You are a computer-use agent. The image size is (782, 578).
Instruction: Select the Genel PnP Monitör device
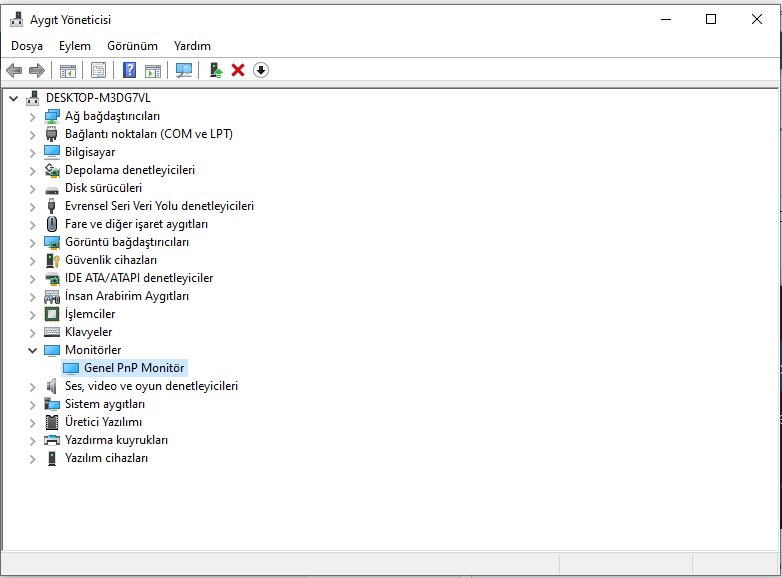(x=134, y=368)
